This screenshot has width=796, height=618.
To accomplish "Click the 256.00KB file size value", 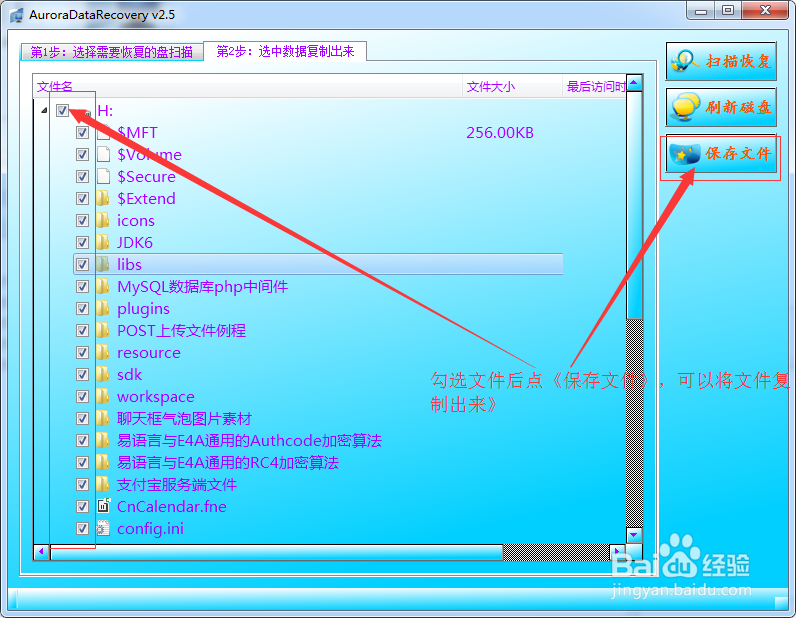I will point(500,133).
